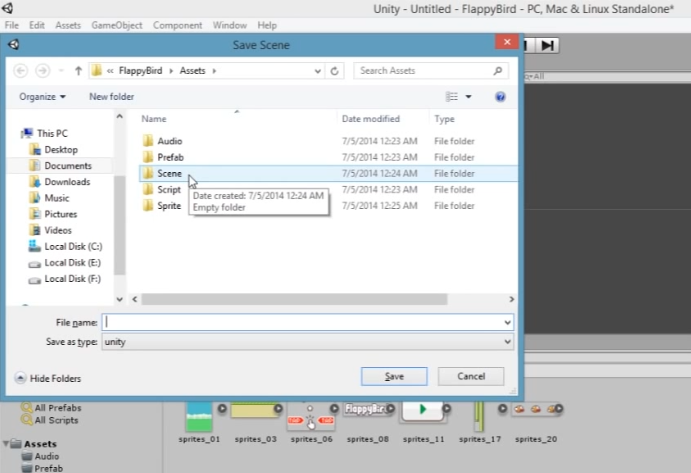Click FlappyBird in the address breadcrumb

point(141,71)
